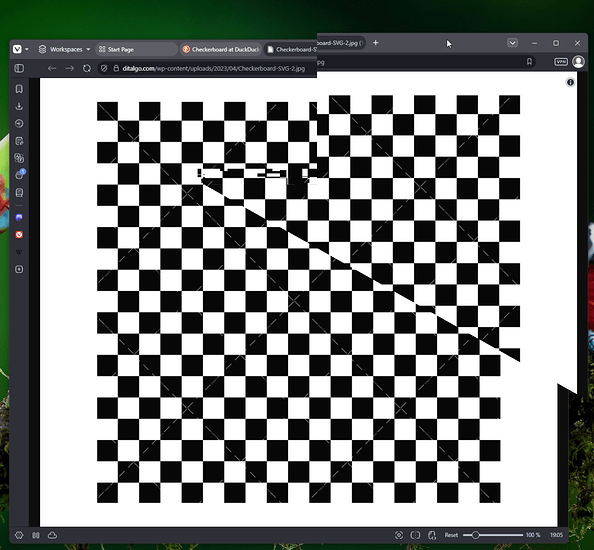Screen dimensions: 594x550
Task: Open the Translate panel
Action: [19, 158]
